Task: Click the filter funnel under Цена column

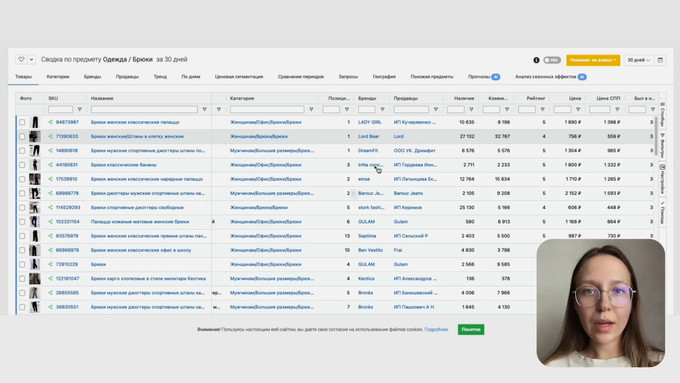Action: click(x=578, y=109)
